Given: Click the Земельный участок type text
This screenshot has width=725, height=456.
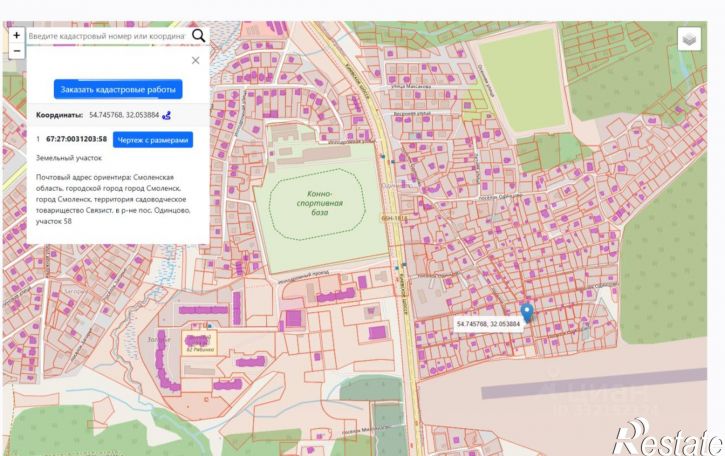Looking at the screenshot, I should click(x=69, y=158).
